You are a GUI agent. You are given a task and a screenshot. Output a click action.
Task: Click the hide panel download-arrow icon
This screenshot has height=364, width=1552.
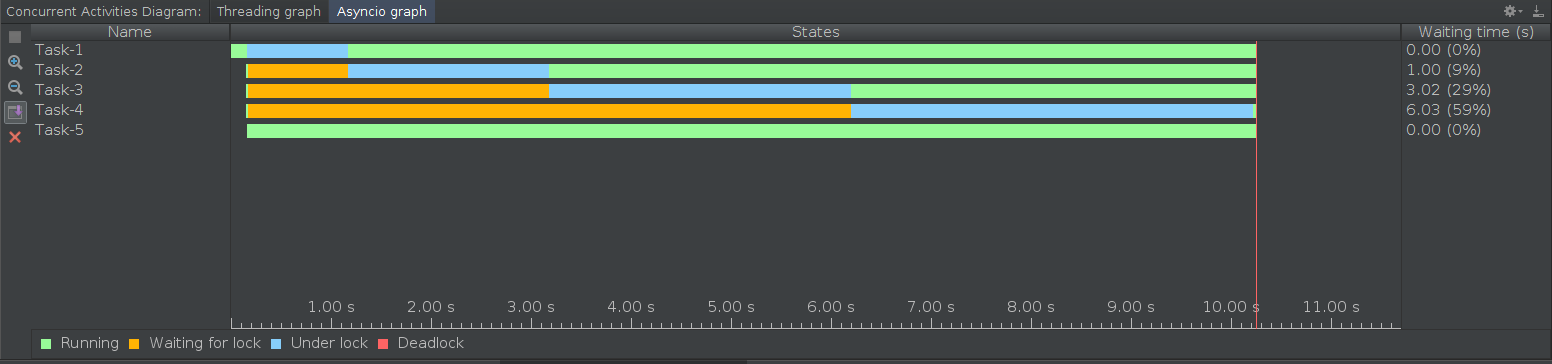click(1539, 12)
